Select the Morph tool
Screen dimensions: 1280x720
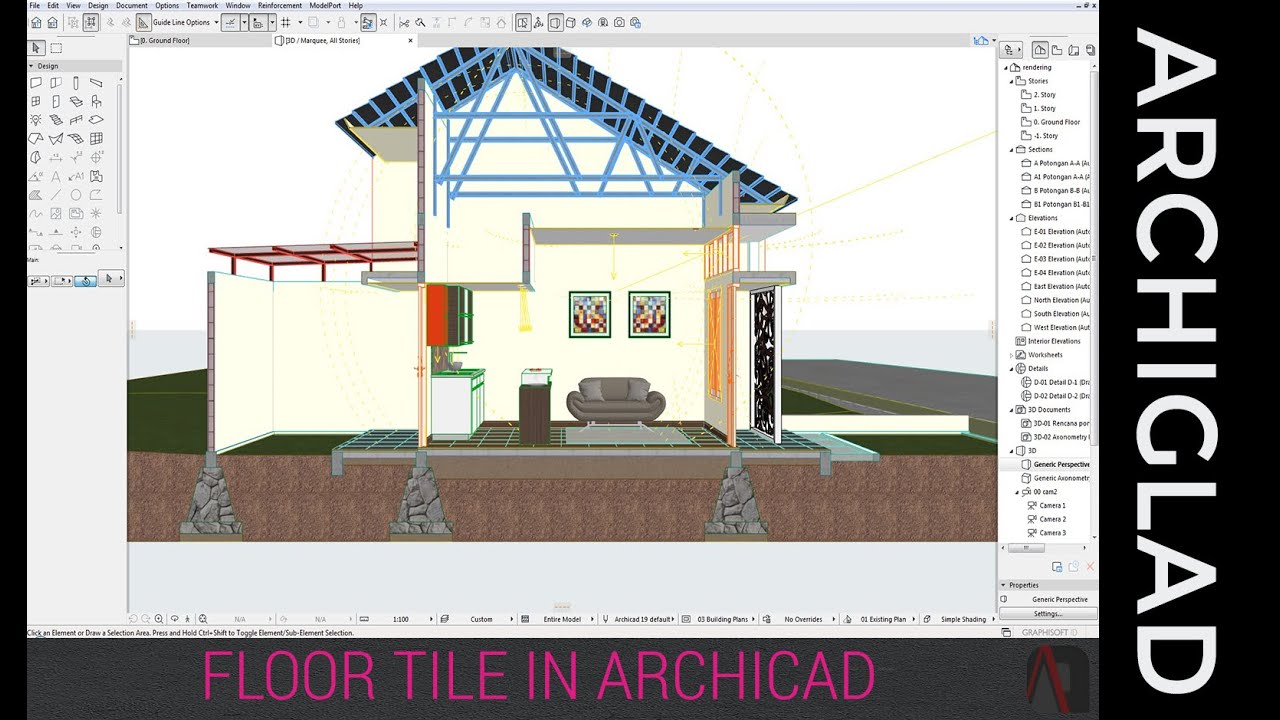coord(36,157)
